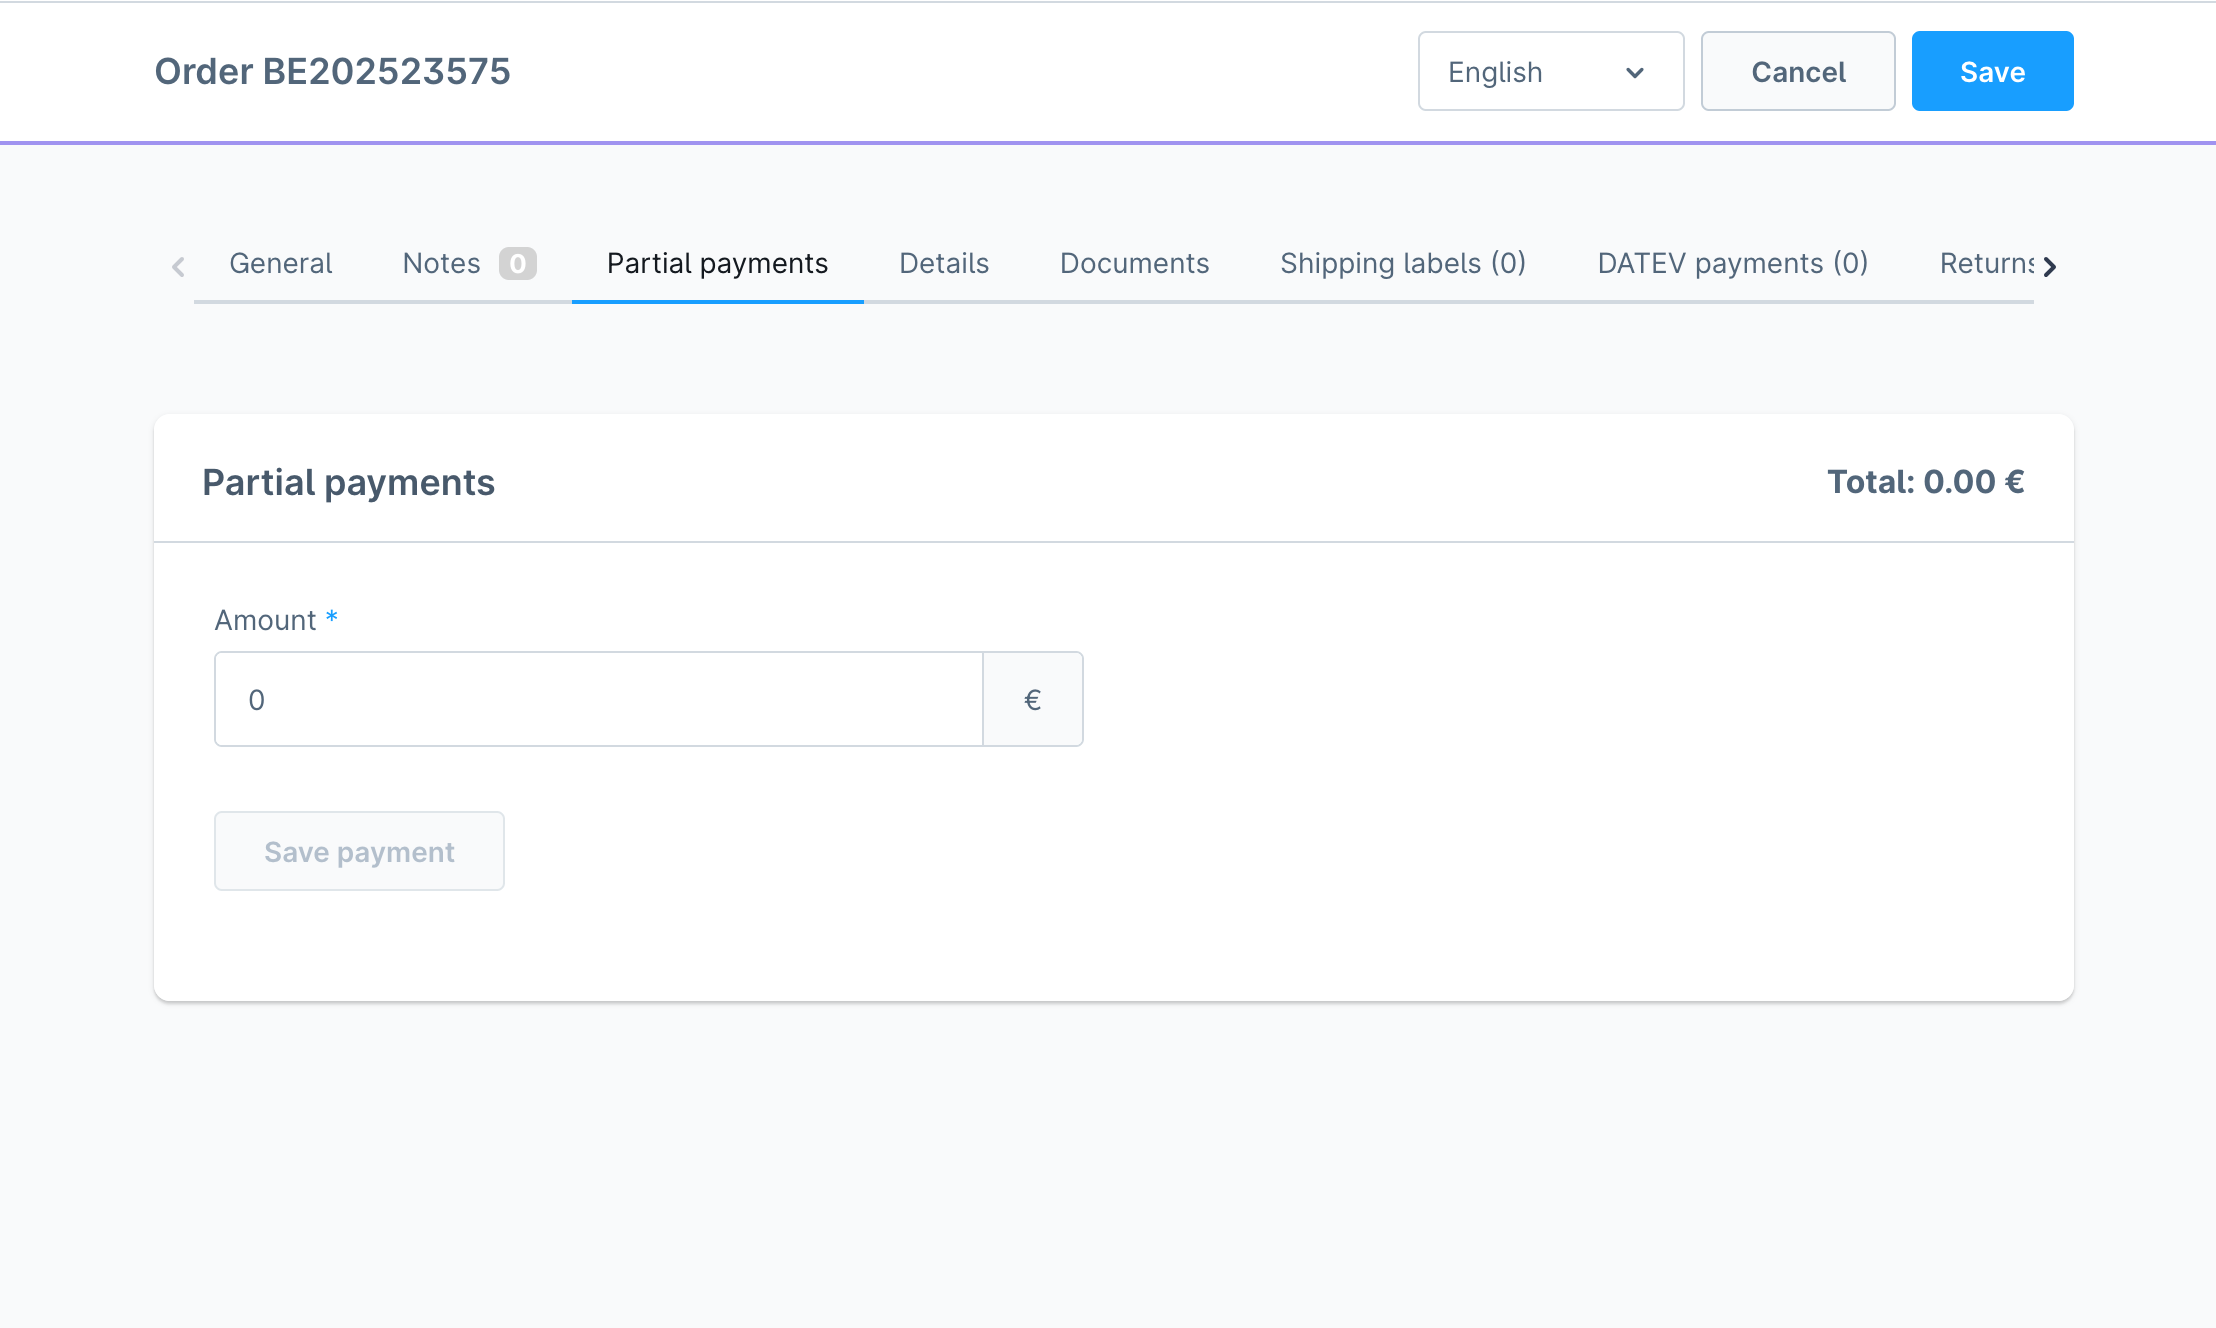The width and height of the screenshot is (2216, 1328).
Task: Click the Details tab icon
Action: tap(944, 262)
